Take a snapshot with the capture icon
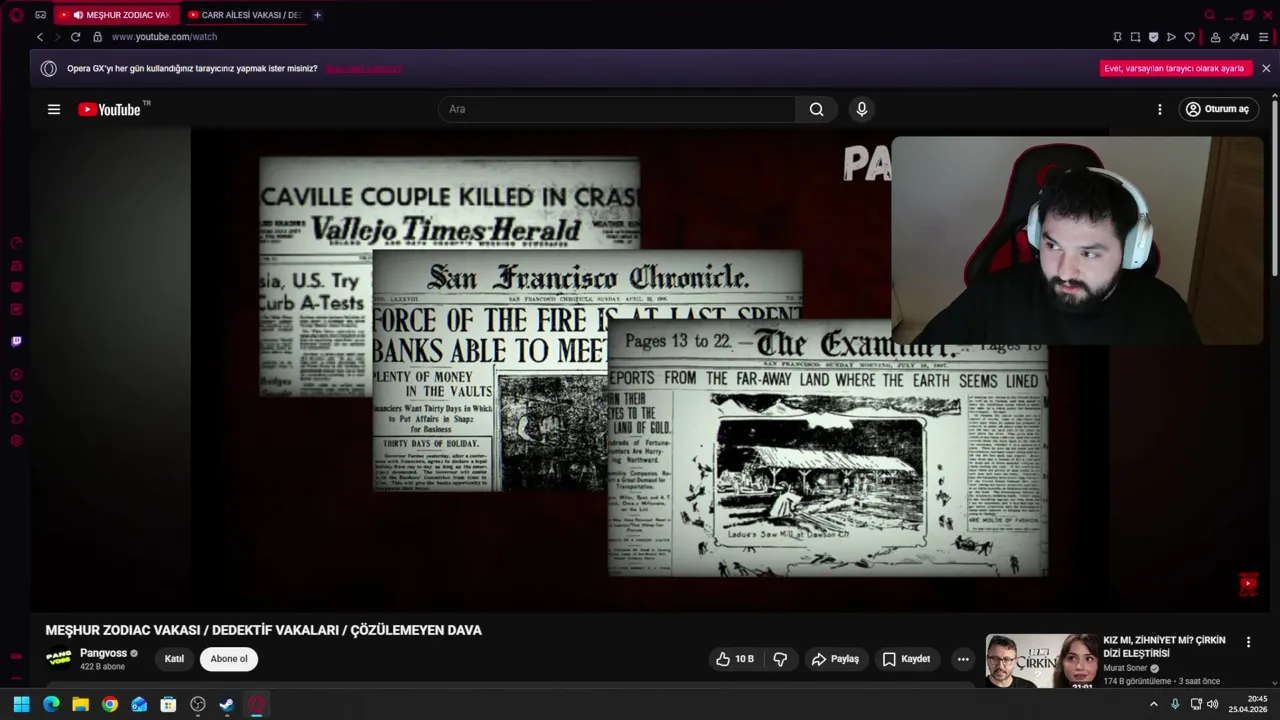The image size is (1280, 720). coord(1135,37)
